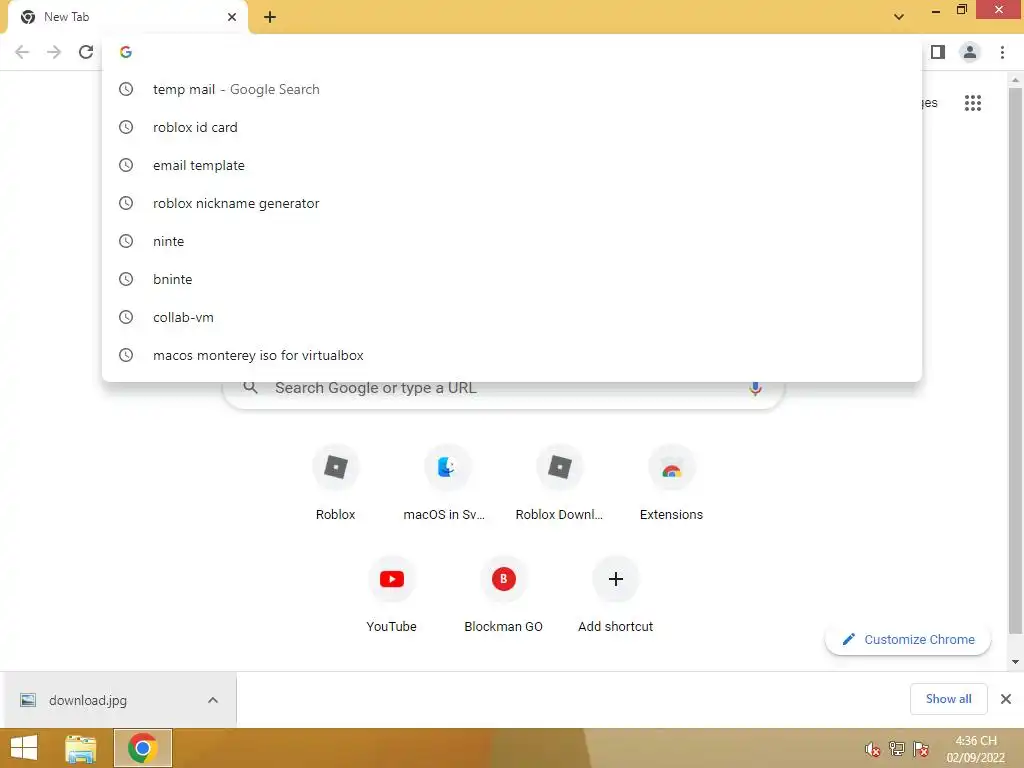Screen dimensions: 1024x768
Task: Click the taskbar clock 4:36 CH
Action: pos(976,748)
